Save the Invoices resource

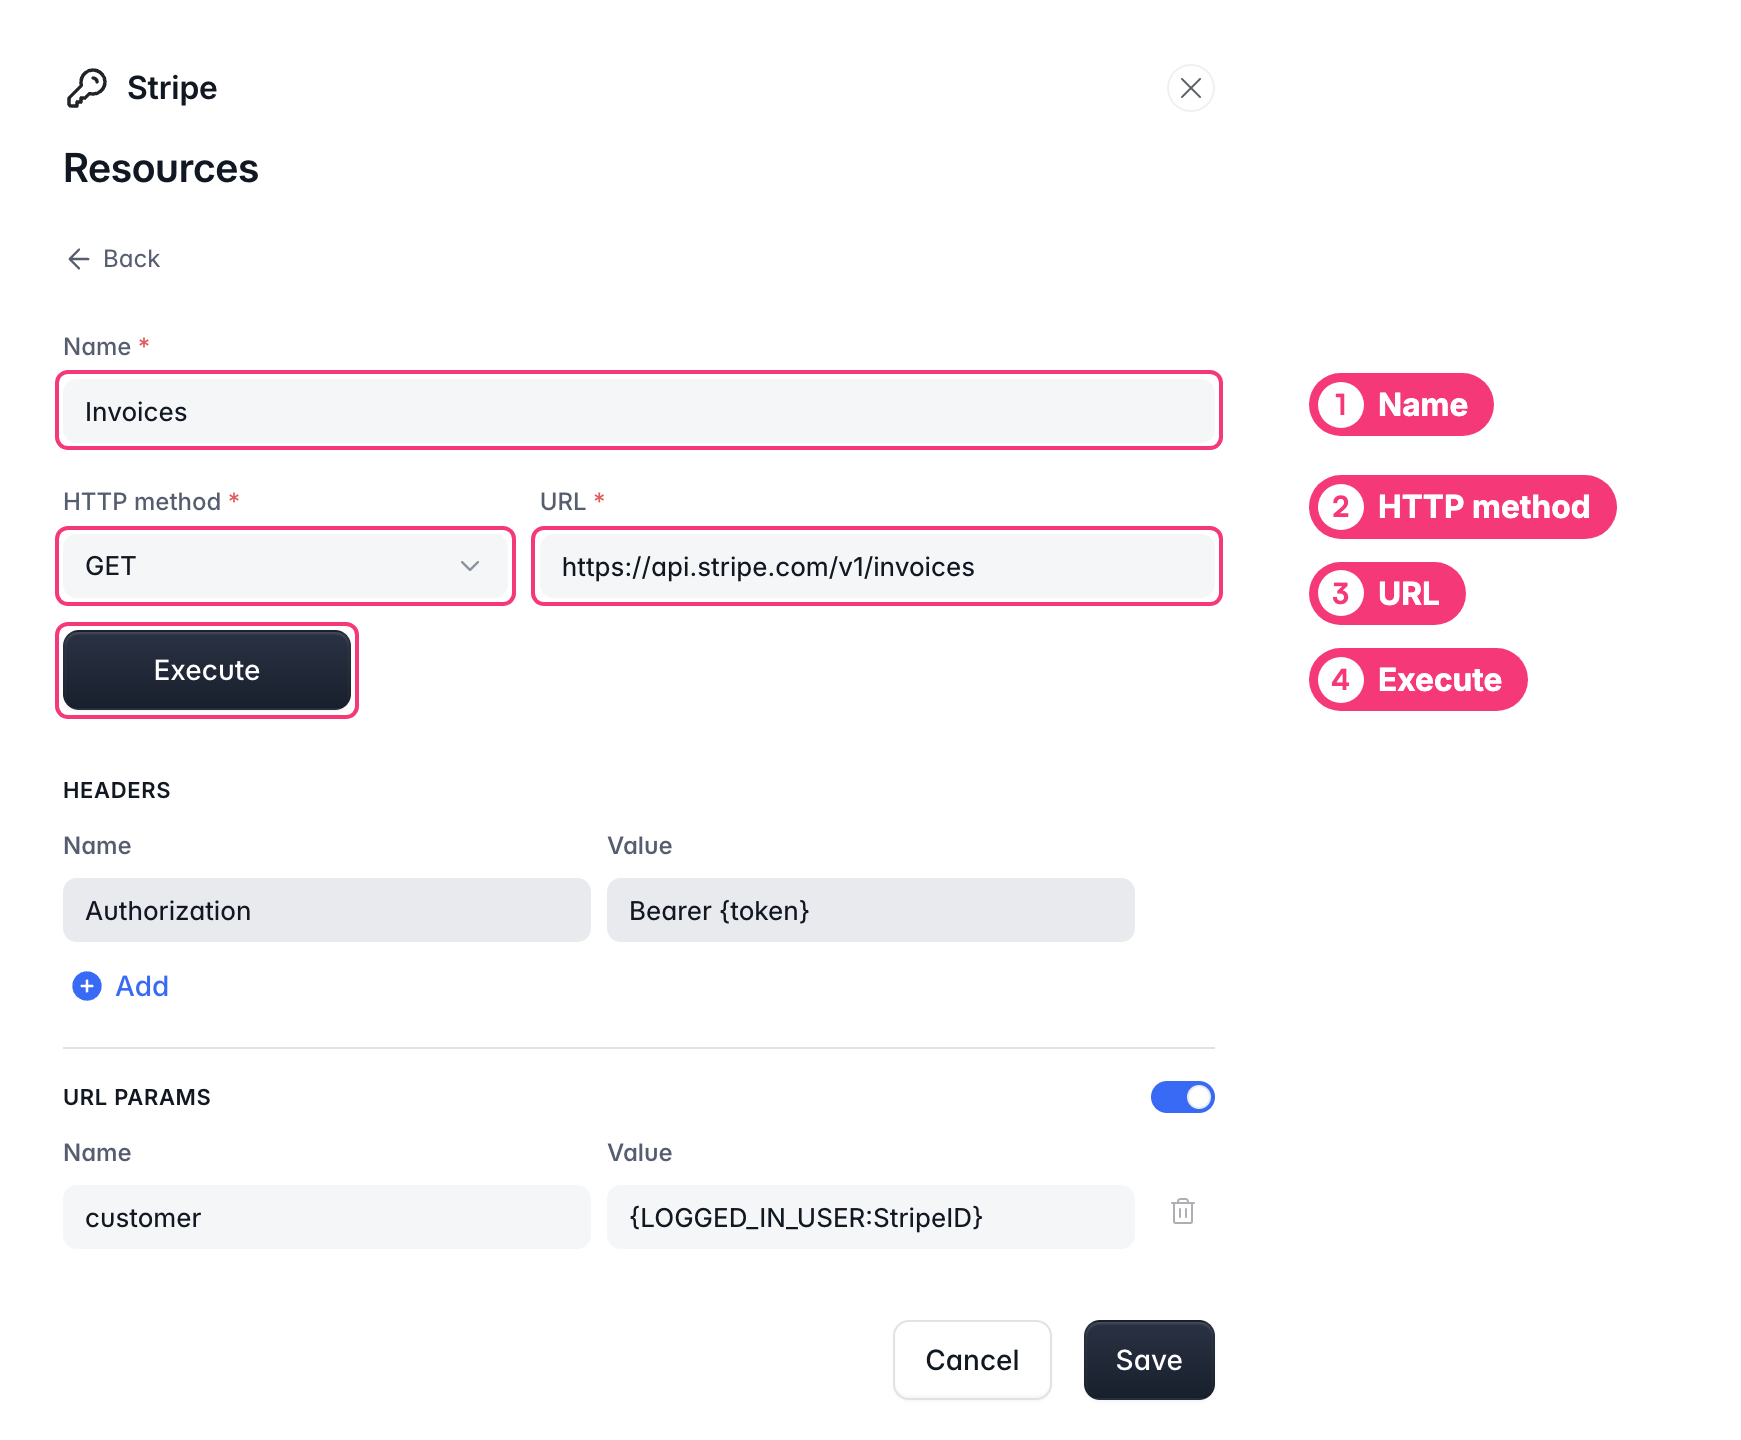click(x=1149, y=1360)
